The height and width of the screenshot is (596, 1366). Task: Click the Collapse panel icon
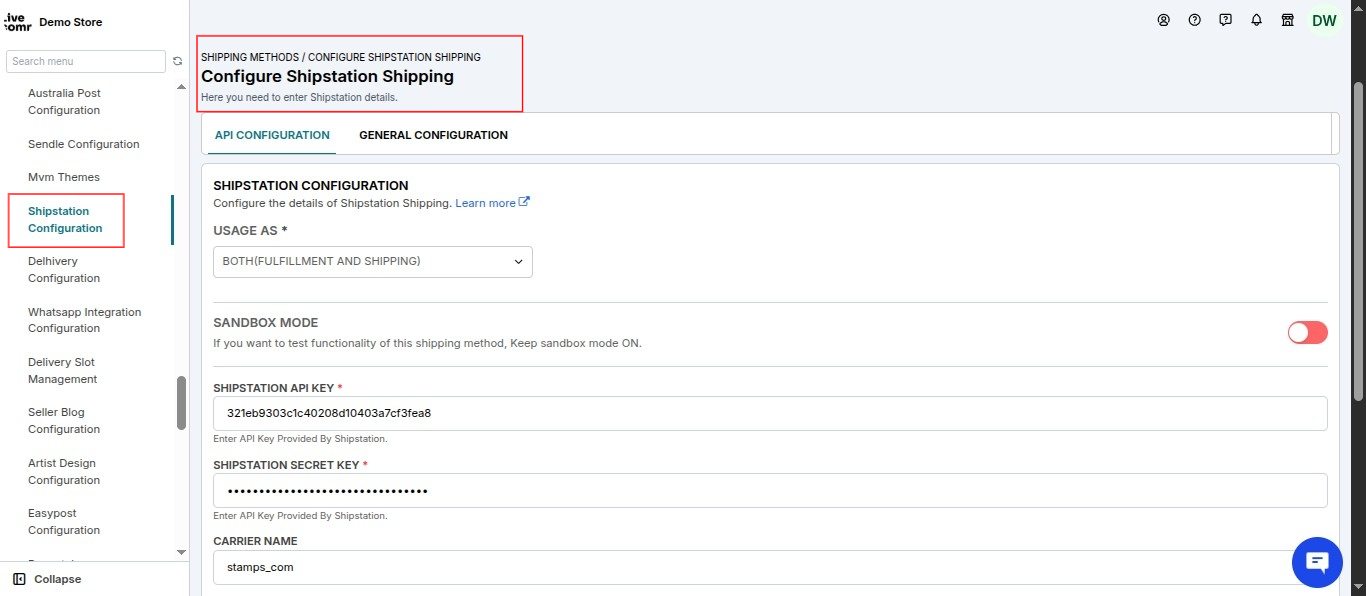(x=19, y=579)
